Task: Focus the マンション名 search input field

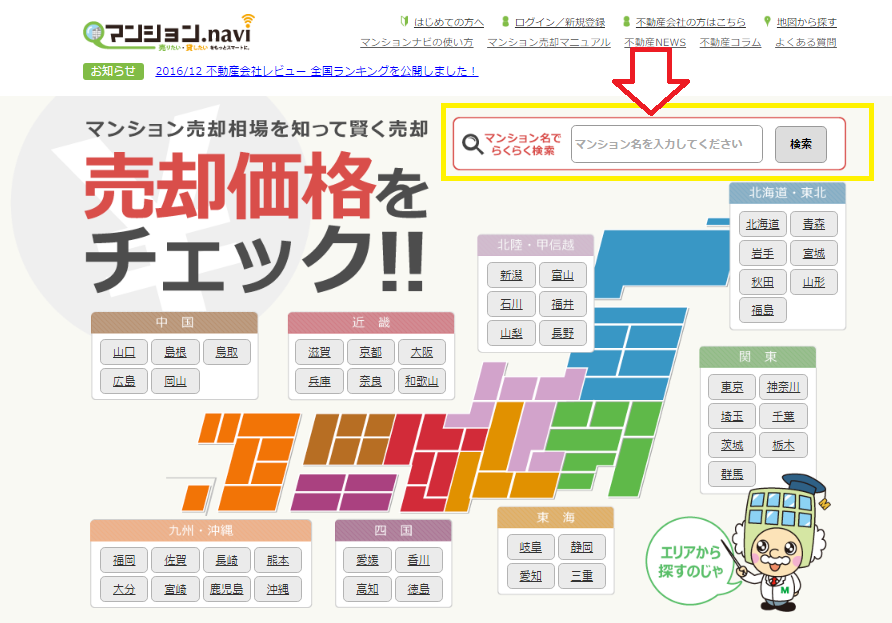Action: pos(666,144)
